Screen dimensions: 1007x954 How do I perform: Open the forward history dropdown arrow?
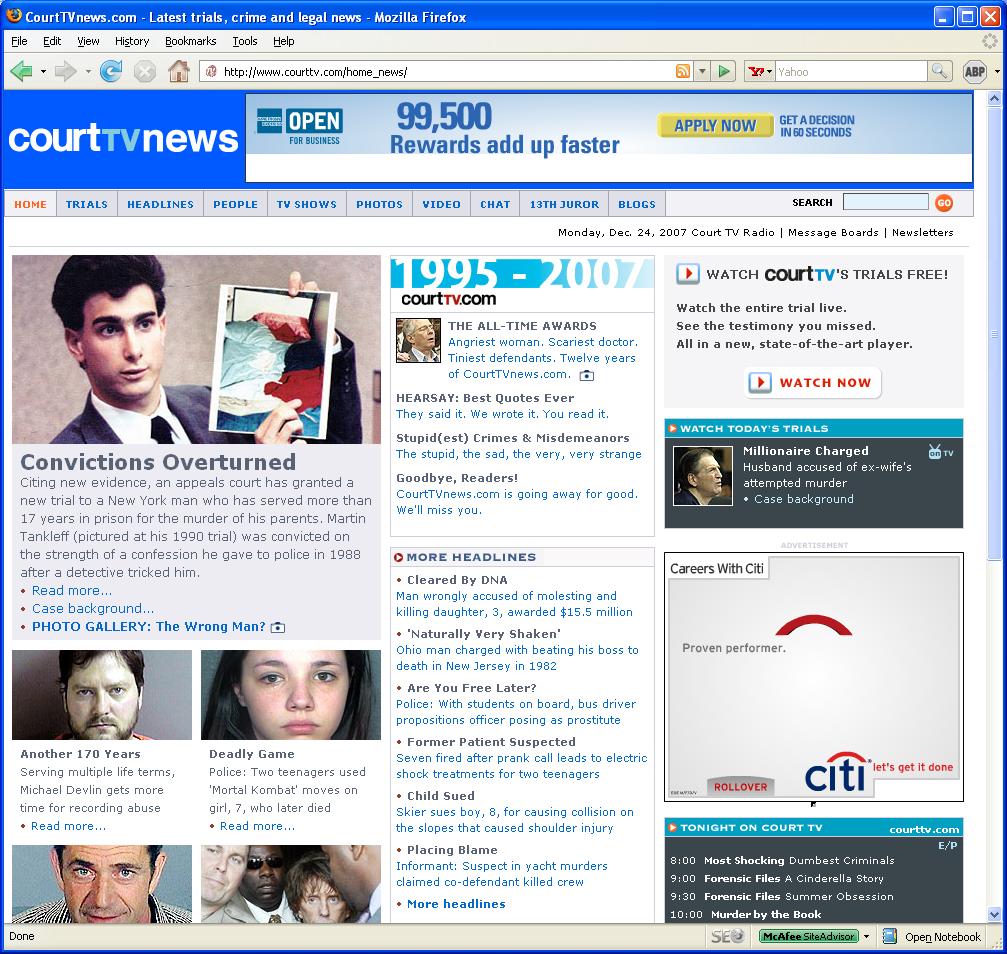coord(88,71)
